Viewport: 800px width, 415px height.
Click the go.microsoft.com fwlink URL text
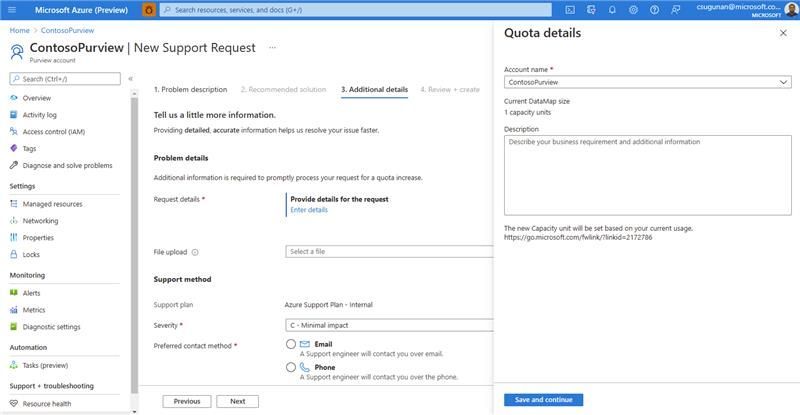tap(578, 237)
